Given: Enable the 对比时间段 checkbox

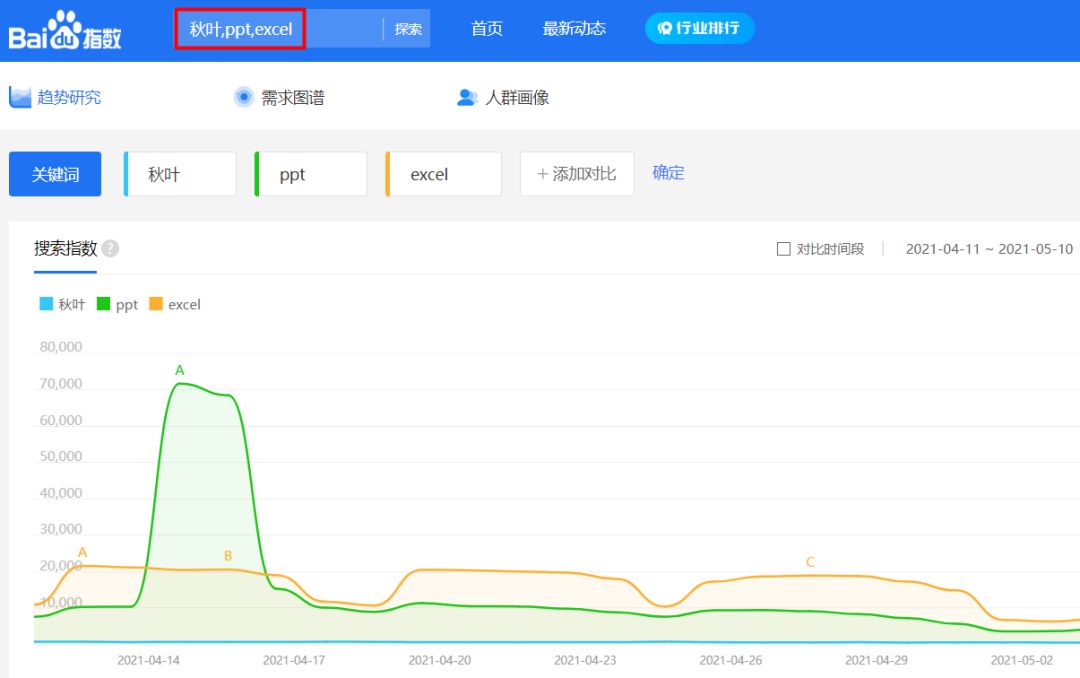Looking at the screenshot, I should pos(784,249).
